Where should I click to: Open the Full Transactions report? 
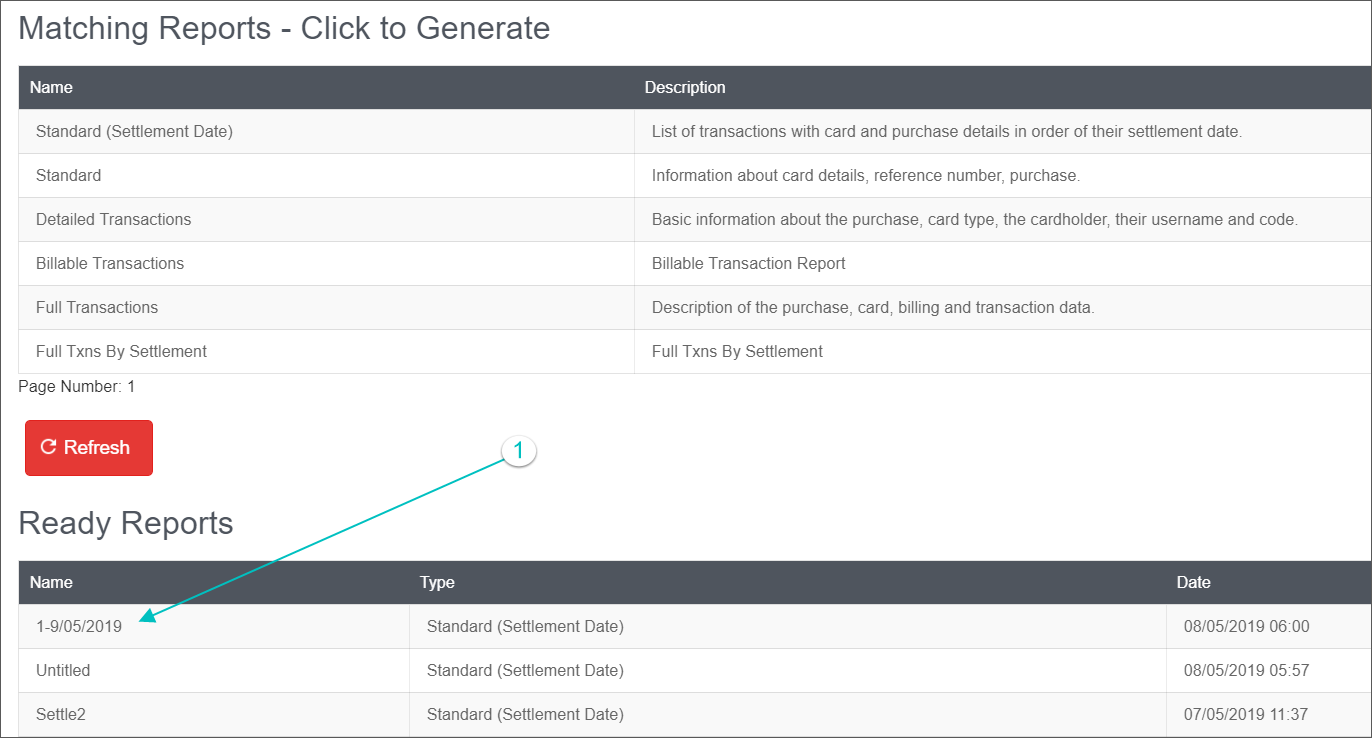coord(97,307)
